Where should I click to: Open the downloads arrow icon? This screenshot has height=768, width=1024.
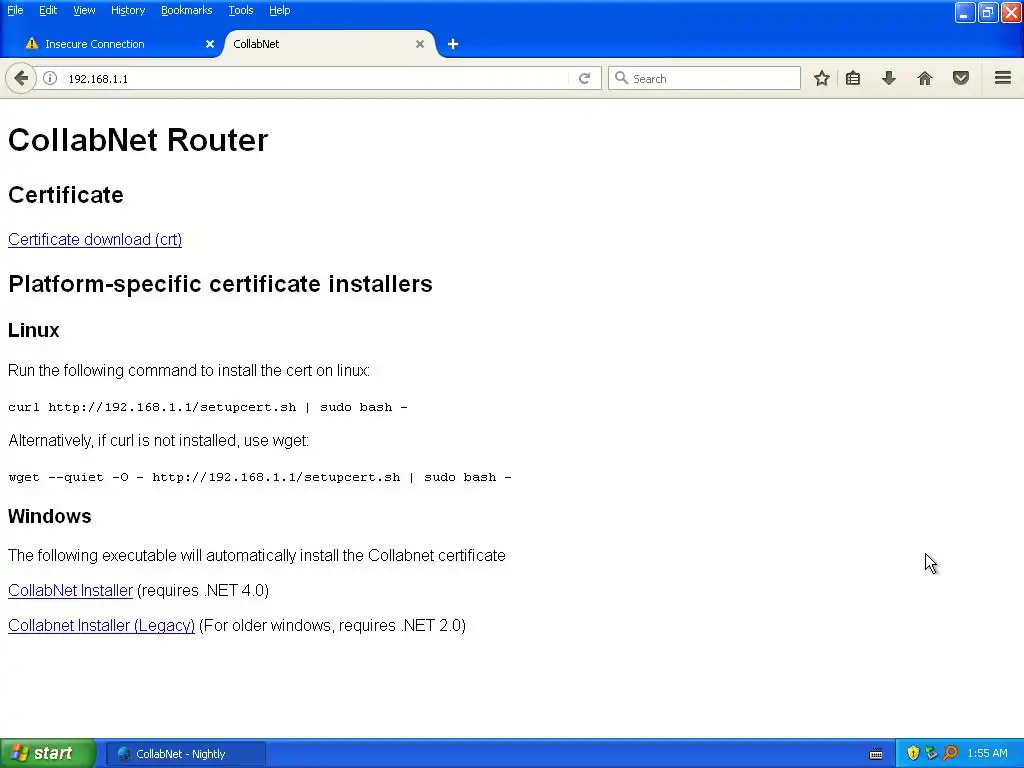tap(889, 78)
